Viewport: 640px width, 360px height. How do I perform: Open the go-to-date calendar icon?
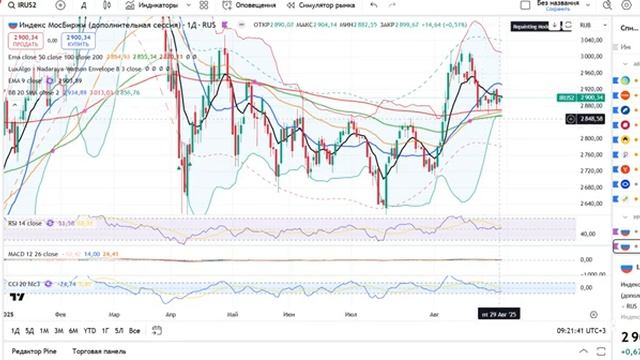(x=157, y=331)
